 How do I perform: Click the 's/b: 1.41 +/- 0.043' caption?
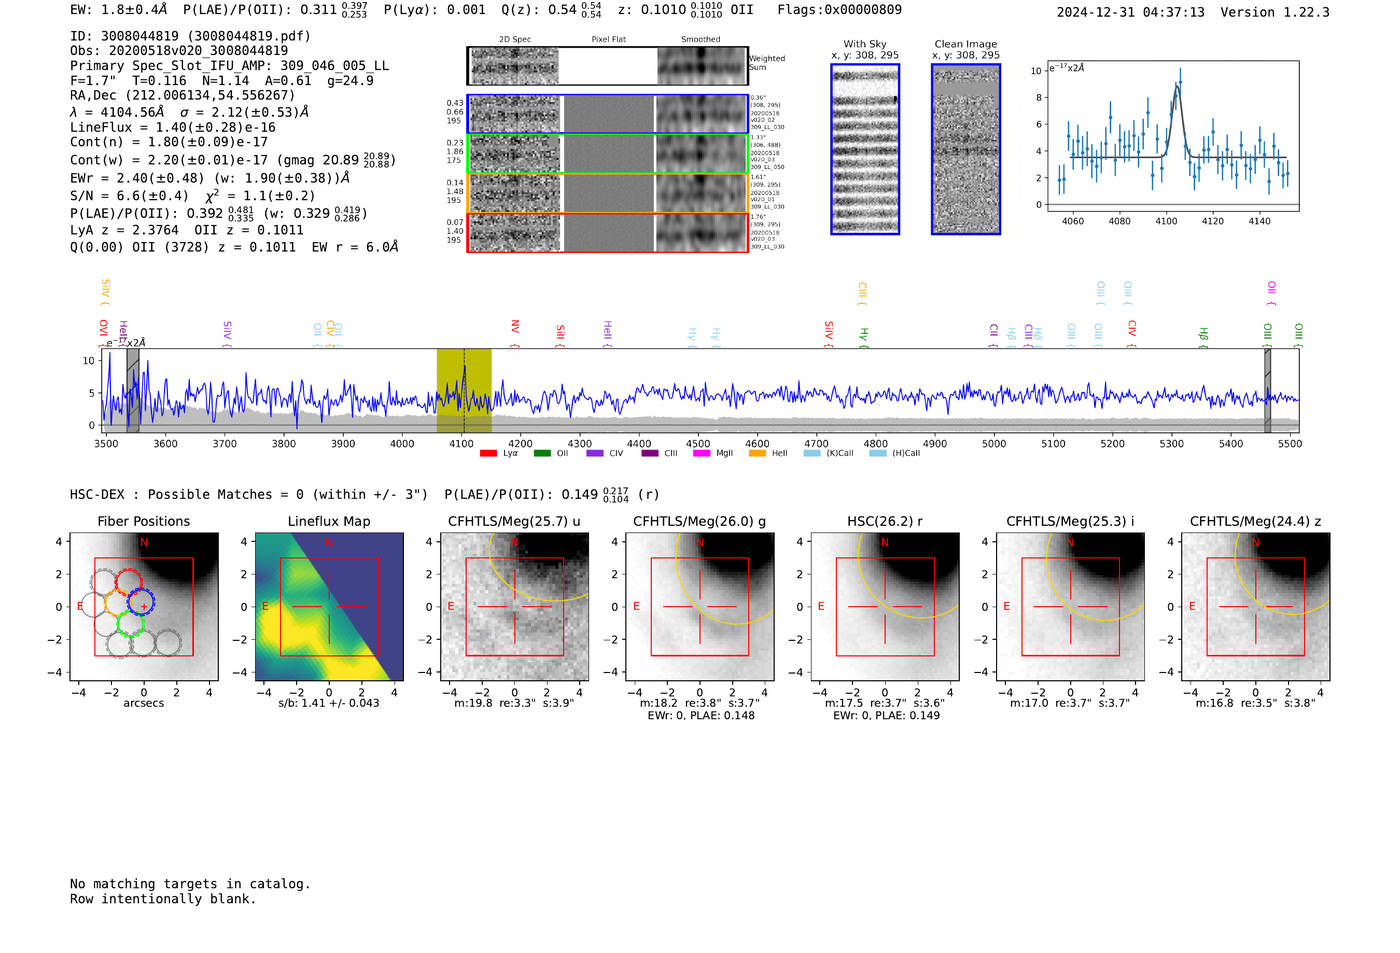point(329,702)
